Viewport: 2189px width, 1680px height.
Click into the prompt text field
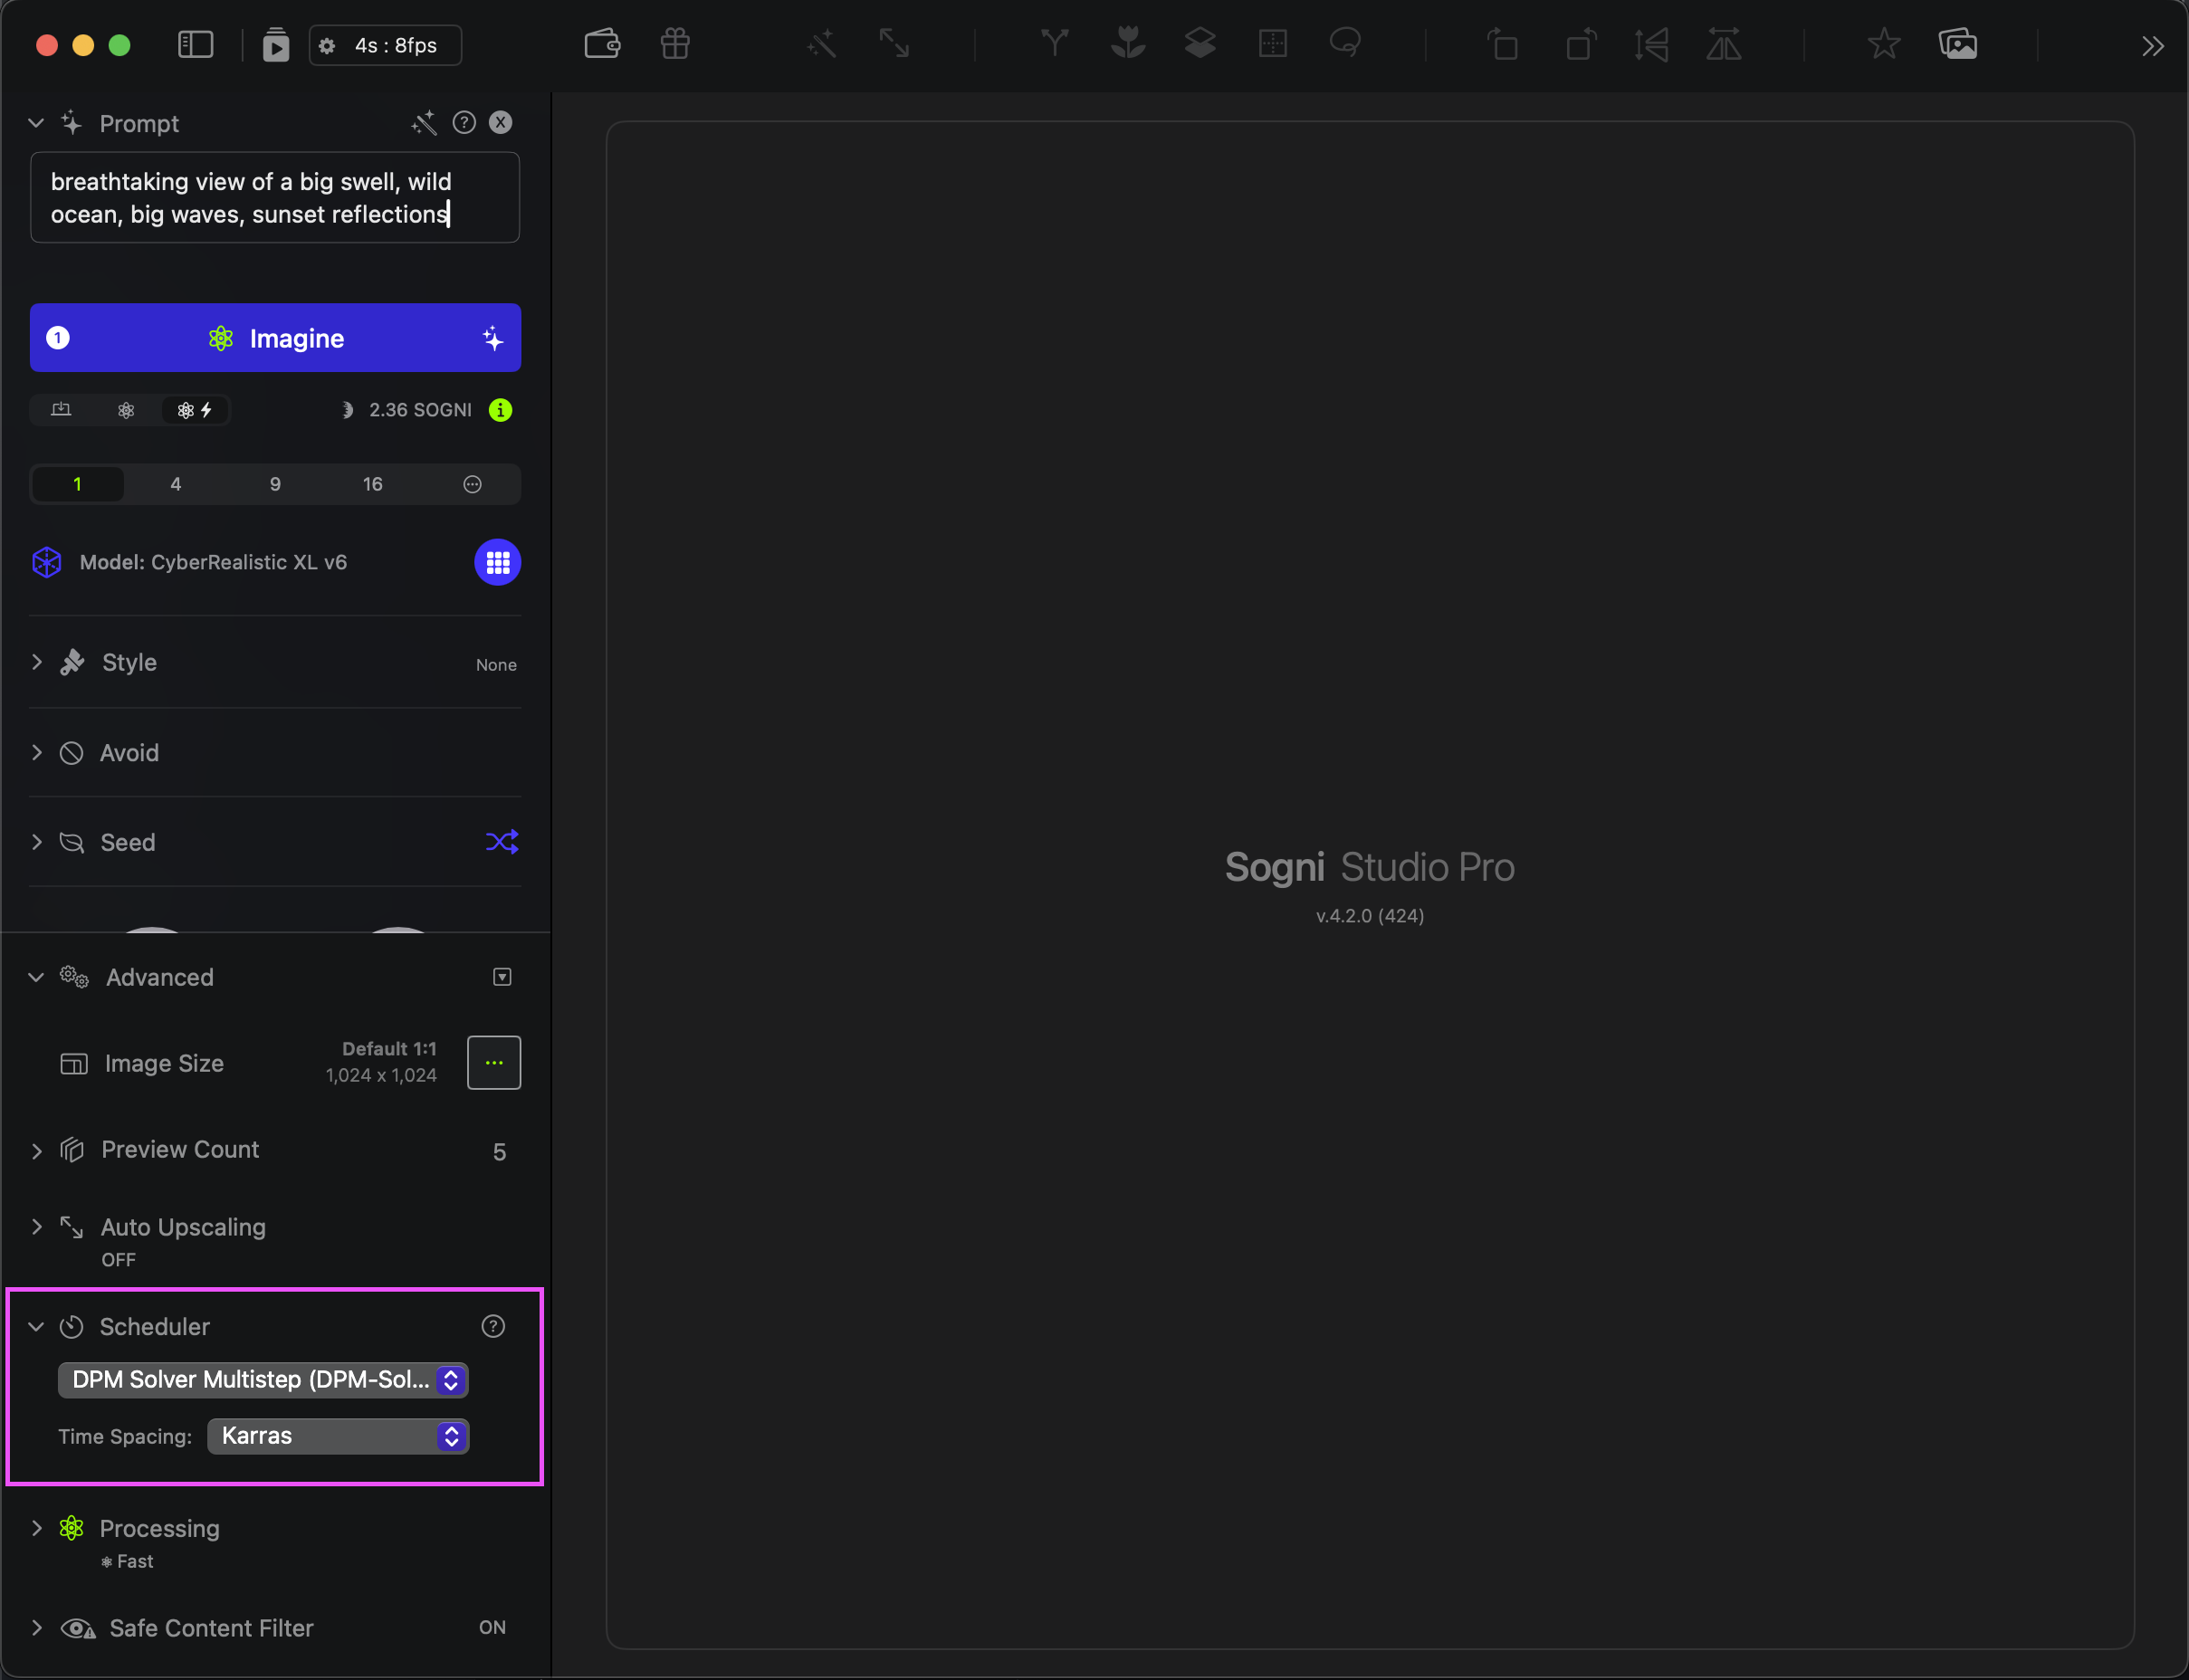click(275, 198)
